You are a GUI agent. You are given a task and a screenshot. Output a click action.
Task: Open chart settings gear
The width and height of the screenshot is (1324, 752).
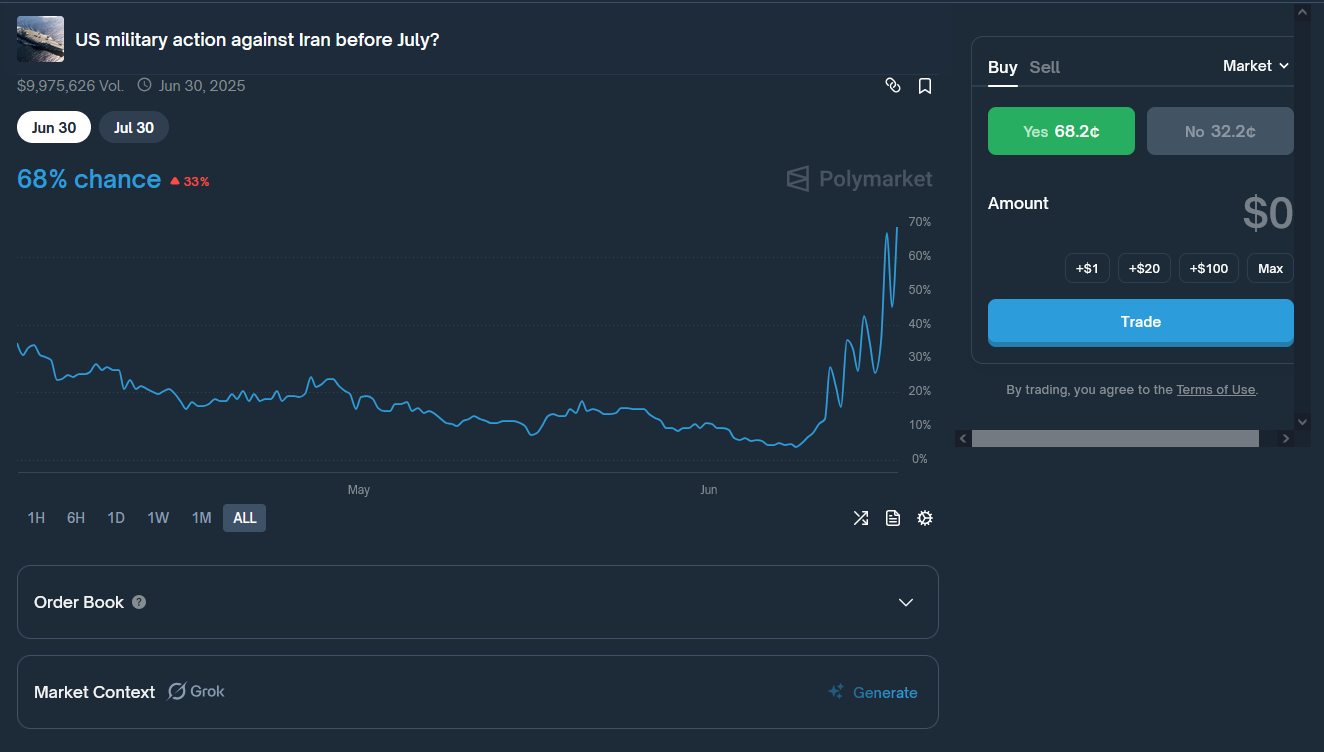[925, 518]
